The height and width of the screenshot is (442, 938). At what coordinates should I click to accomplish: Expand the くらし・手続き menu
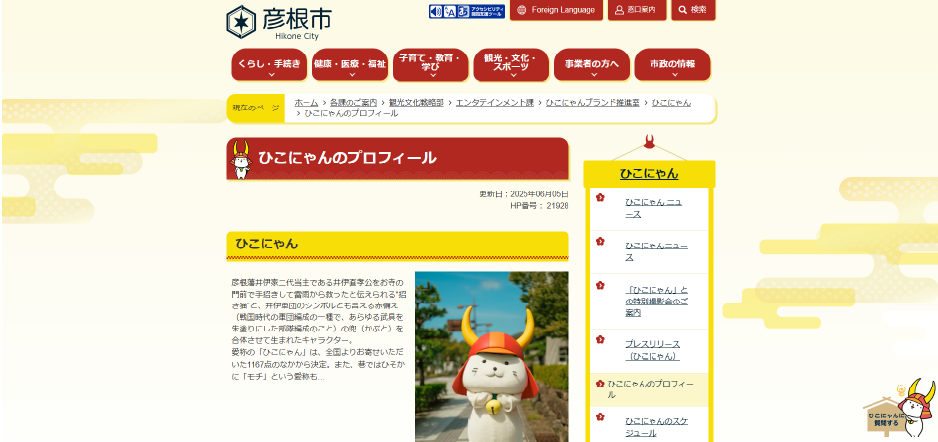(x=268, y=65)
